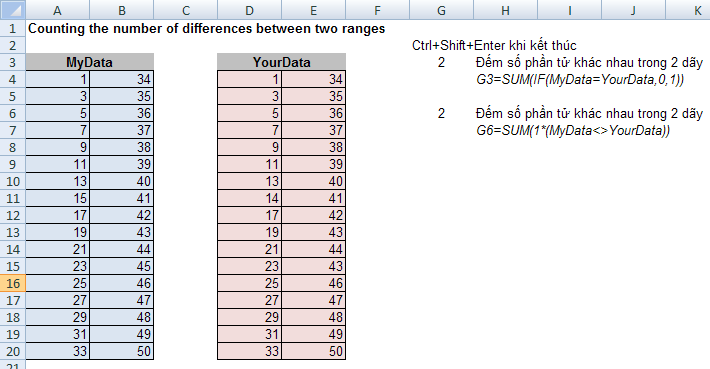This screenshot has height=369, width=710.
Task: Click the Ctrl+Shift+Enter note cell
Action: pyautogui.click(x=494, y=45)
